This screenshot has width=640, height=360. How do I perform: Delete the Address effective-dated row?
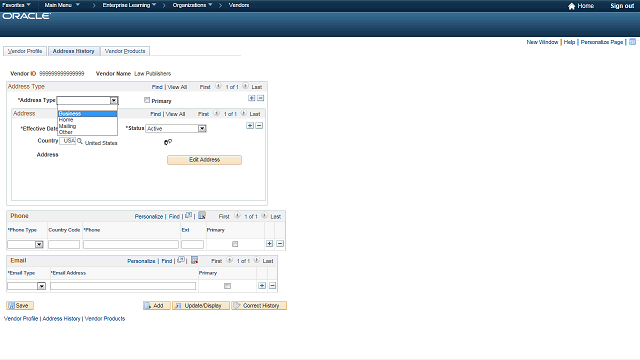pyautogui.click(x=259, y=126)
